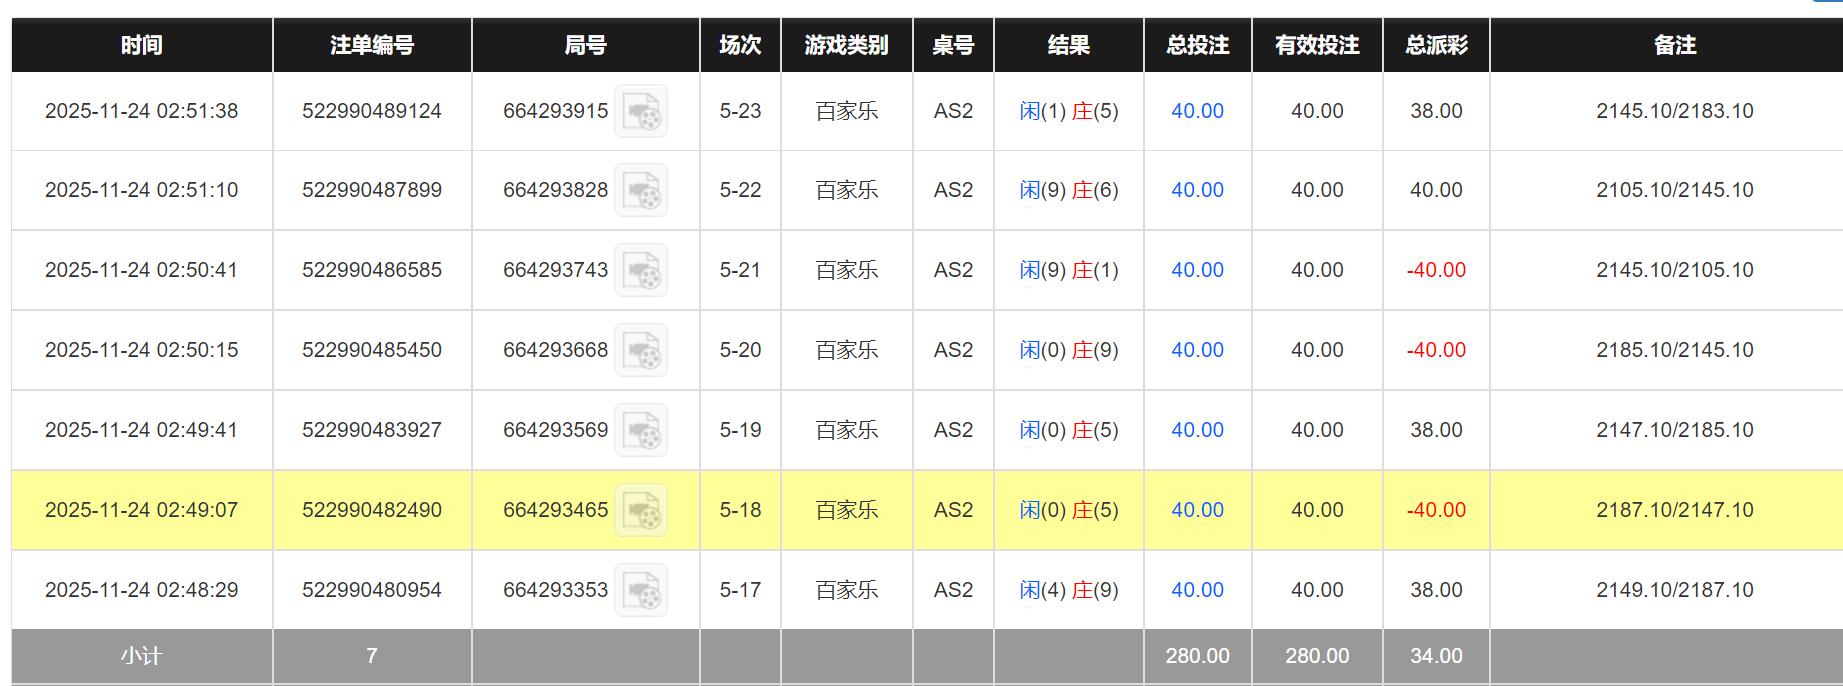The height and width of the screenshot is (686, 1843).
Task: Select bet number 522990480954
Action: pyautogui.click(x=371, y=590)
